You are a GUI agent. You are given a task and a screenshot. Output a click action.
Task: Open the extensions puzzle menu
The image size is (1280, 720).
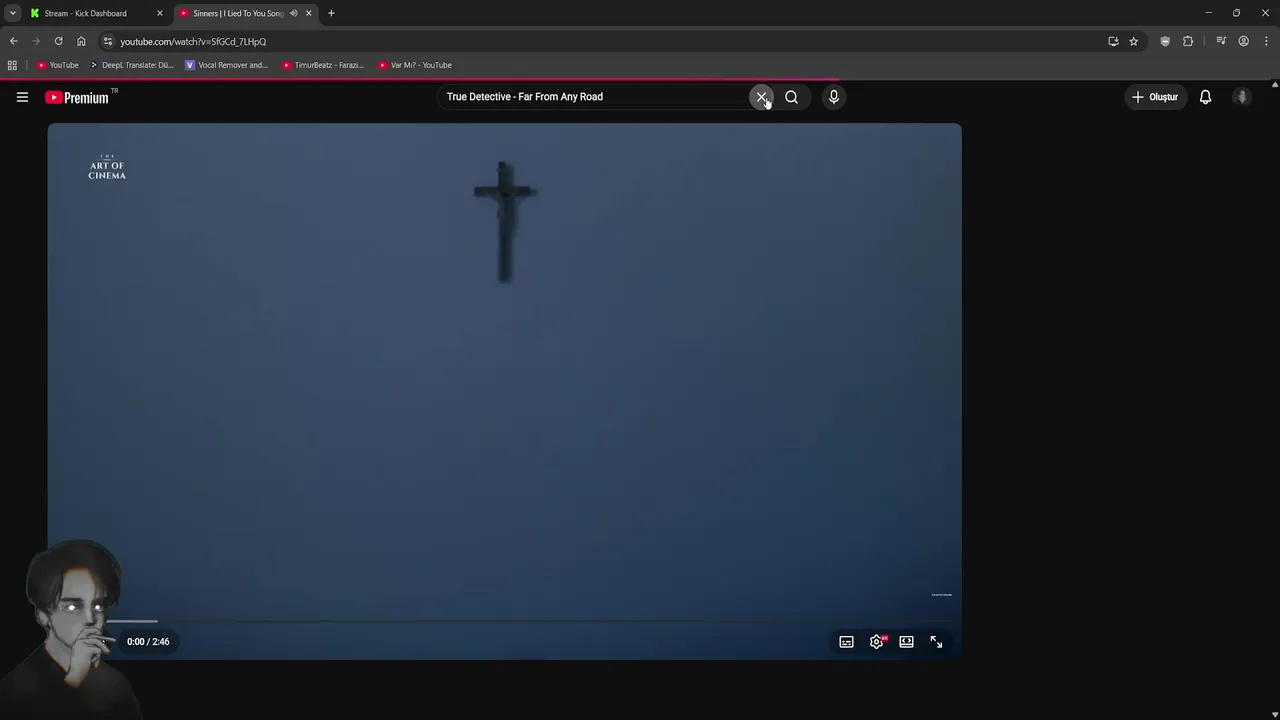[1188, 41]
